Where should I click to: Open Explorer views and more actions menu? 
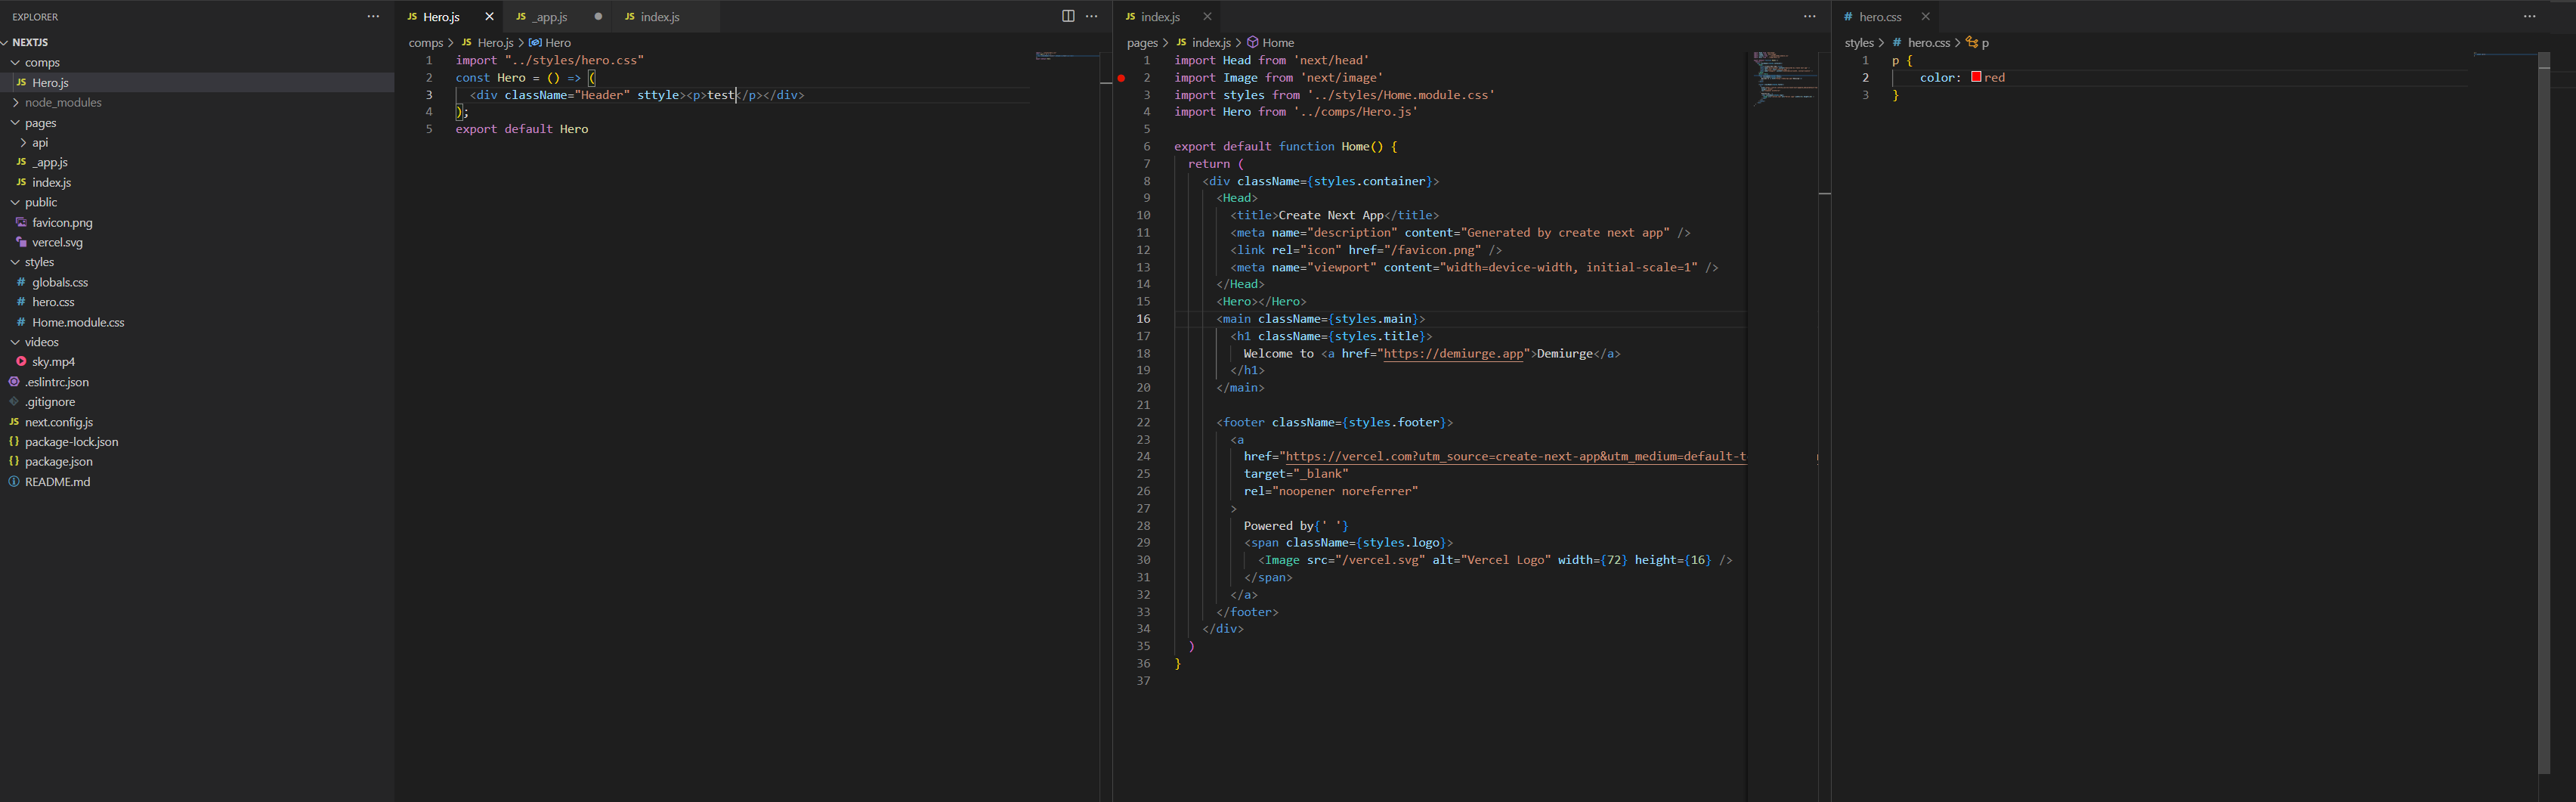coord(373,16)
